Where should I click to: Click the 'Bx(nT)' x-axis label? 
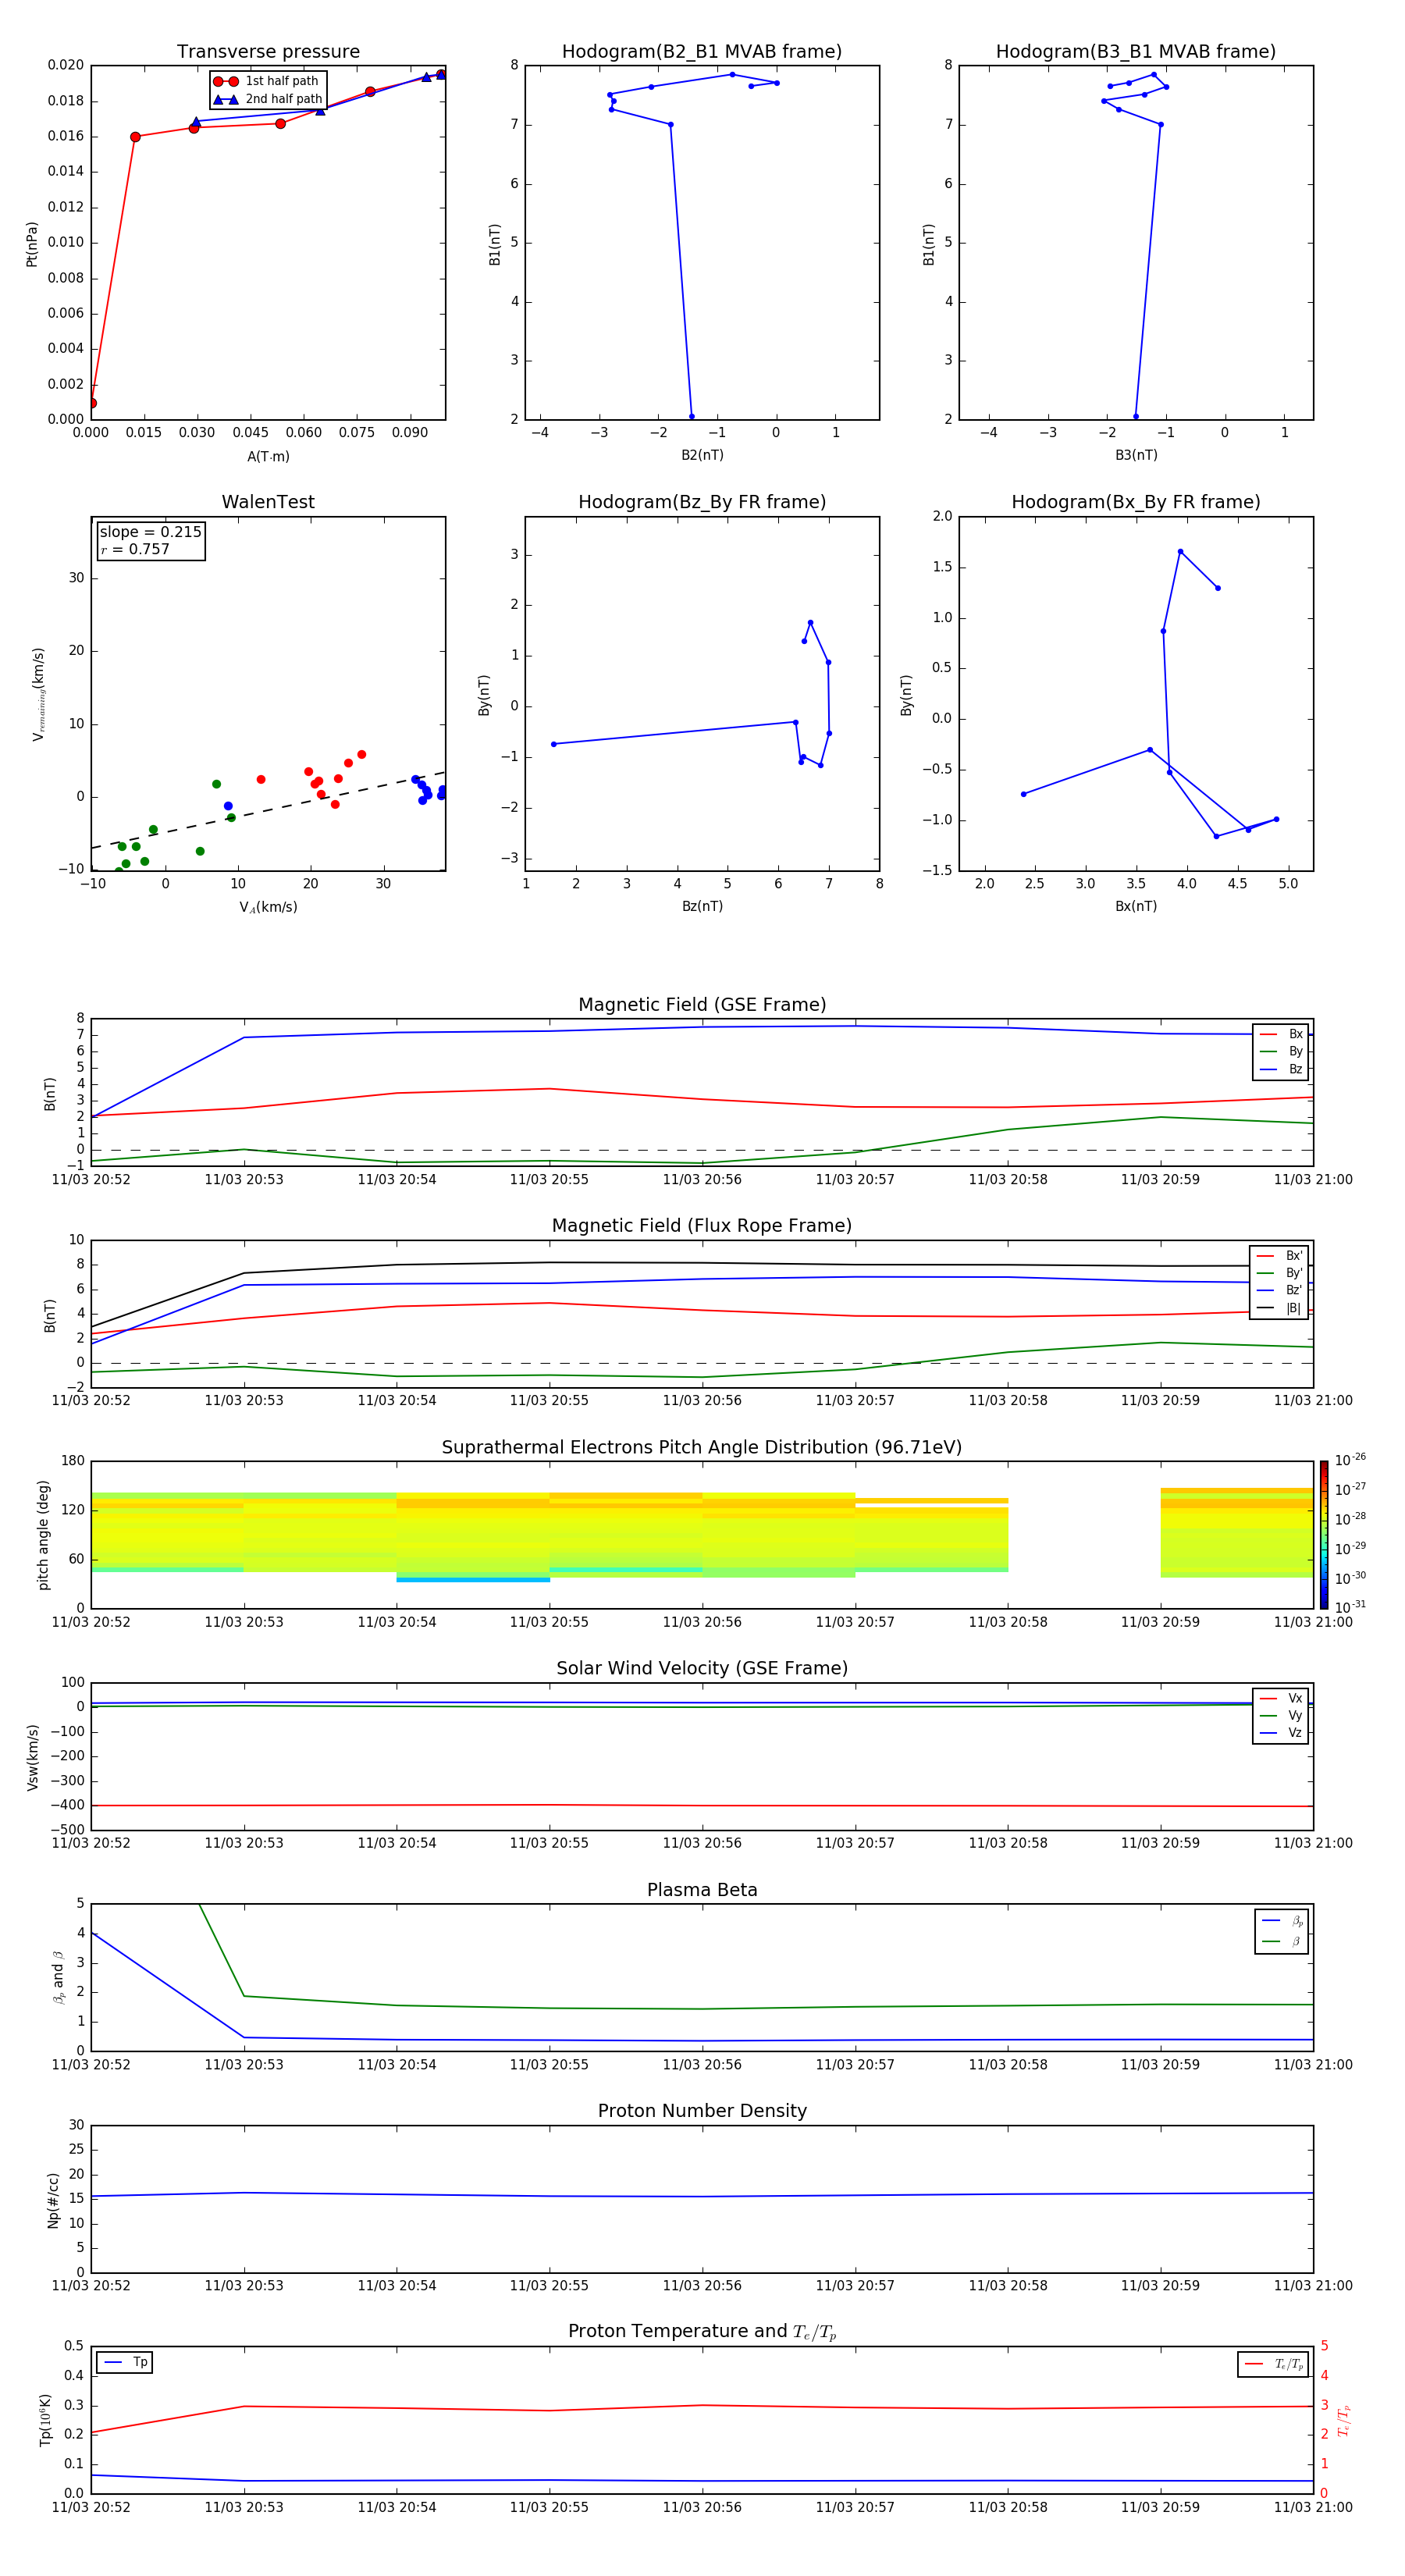[x=1136, y=906]
